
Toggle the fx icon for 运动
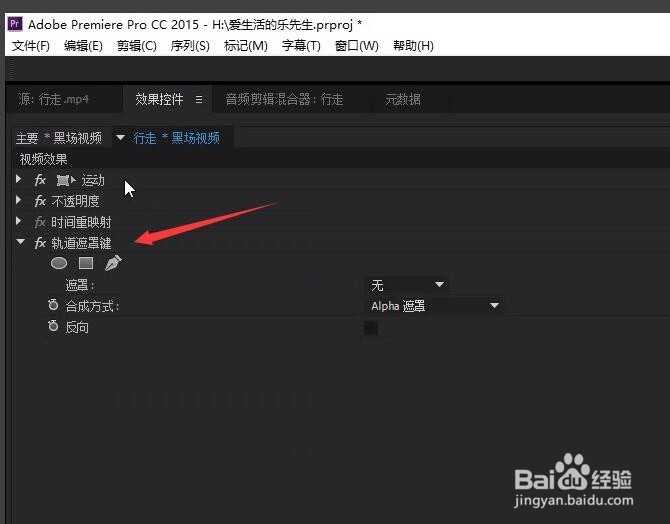pos(40,180)
